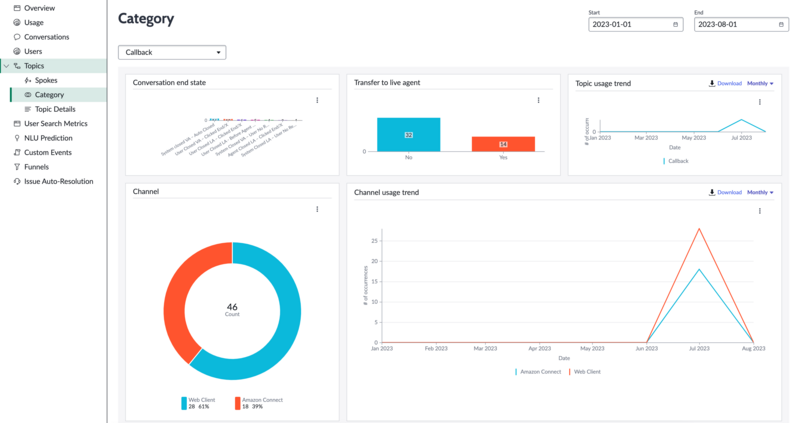Click the 46 Count donut center
The width and height of the screenshot is (800, 423).
(232, 309)
